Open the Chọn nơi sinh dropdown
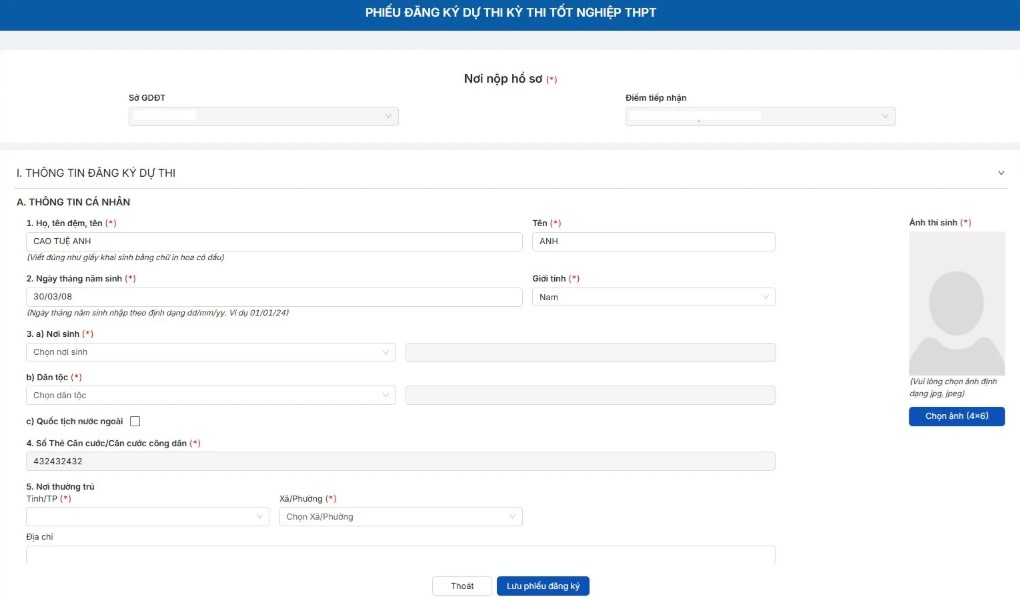This screenshot has width=1020, height=598. (x=210, y=352)
